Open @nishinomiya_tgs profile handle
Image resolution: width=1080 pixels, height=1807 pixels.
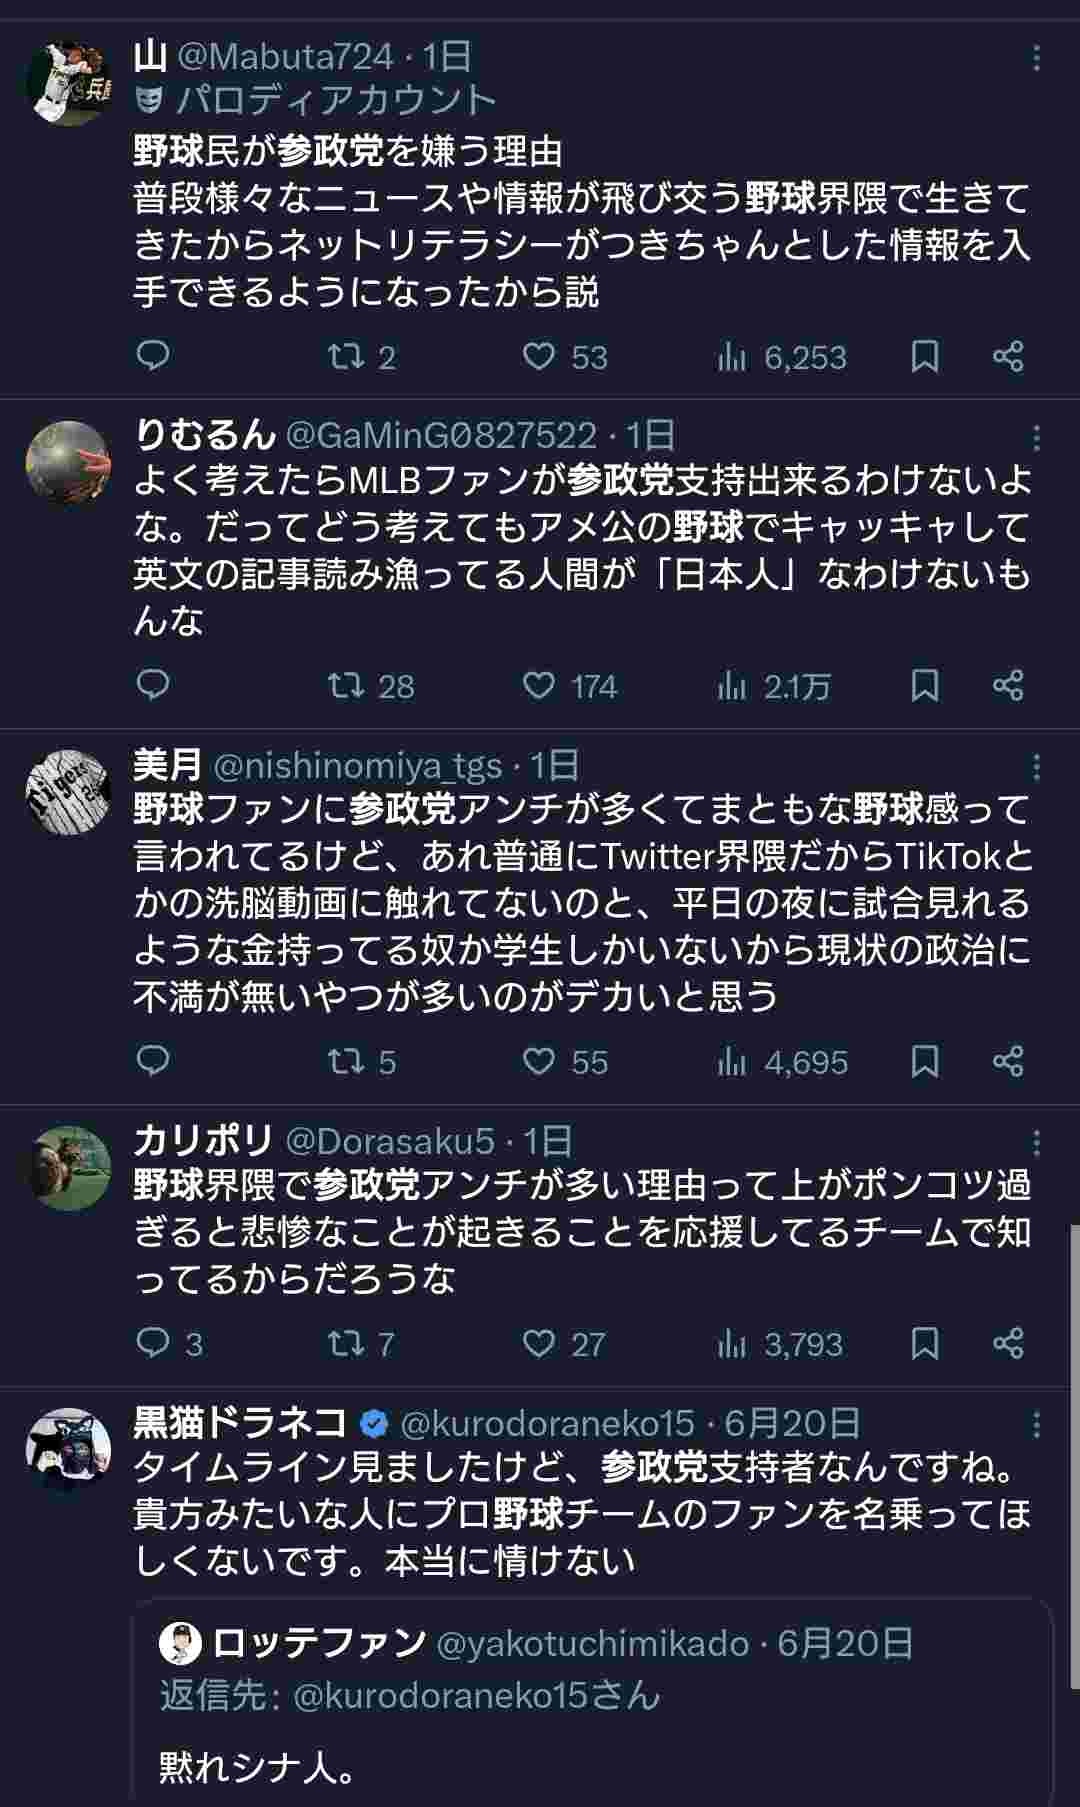click(x=358, y=766)
